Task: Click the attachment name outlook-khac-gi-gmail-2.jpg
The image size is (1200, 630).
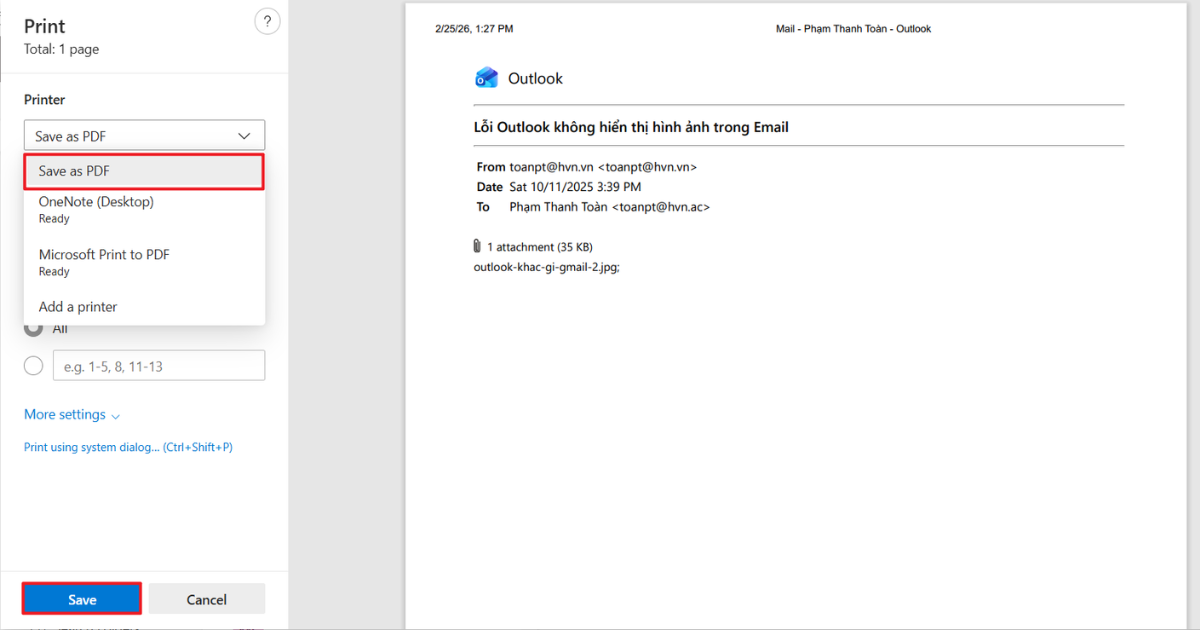Action: (x=546, y=267)
